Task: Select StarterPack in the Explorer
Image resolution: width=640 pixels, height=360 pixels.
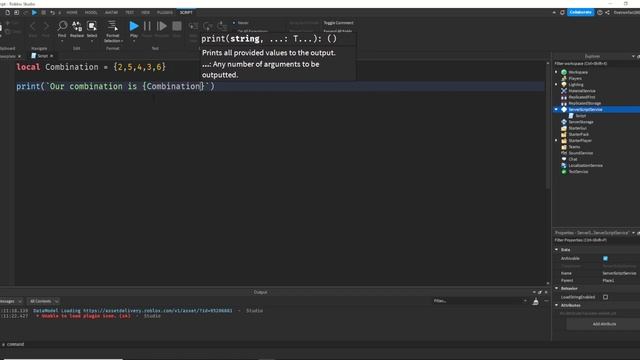Action: pos(579,134)
